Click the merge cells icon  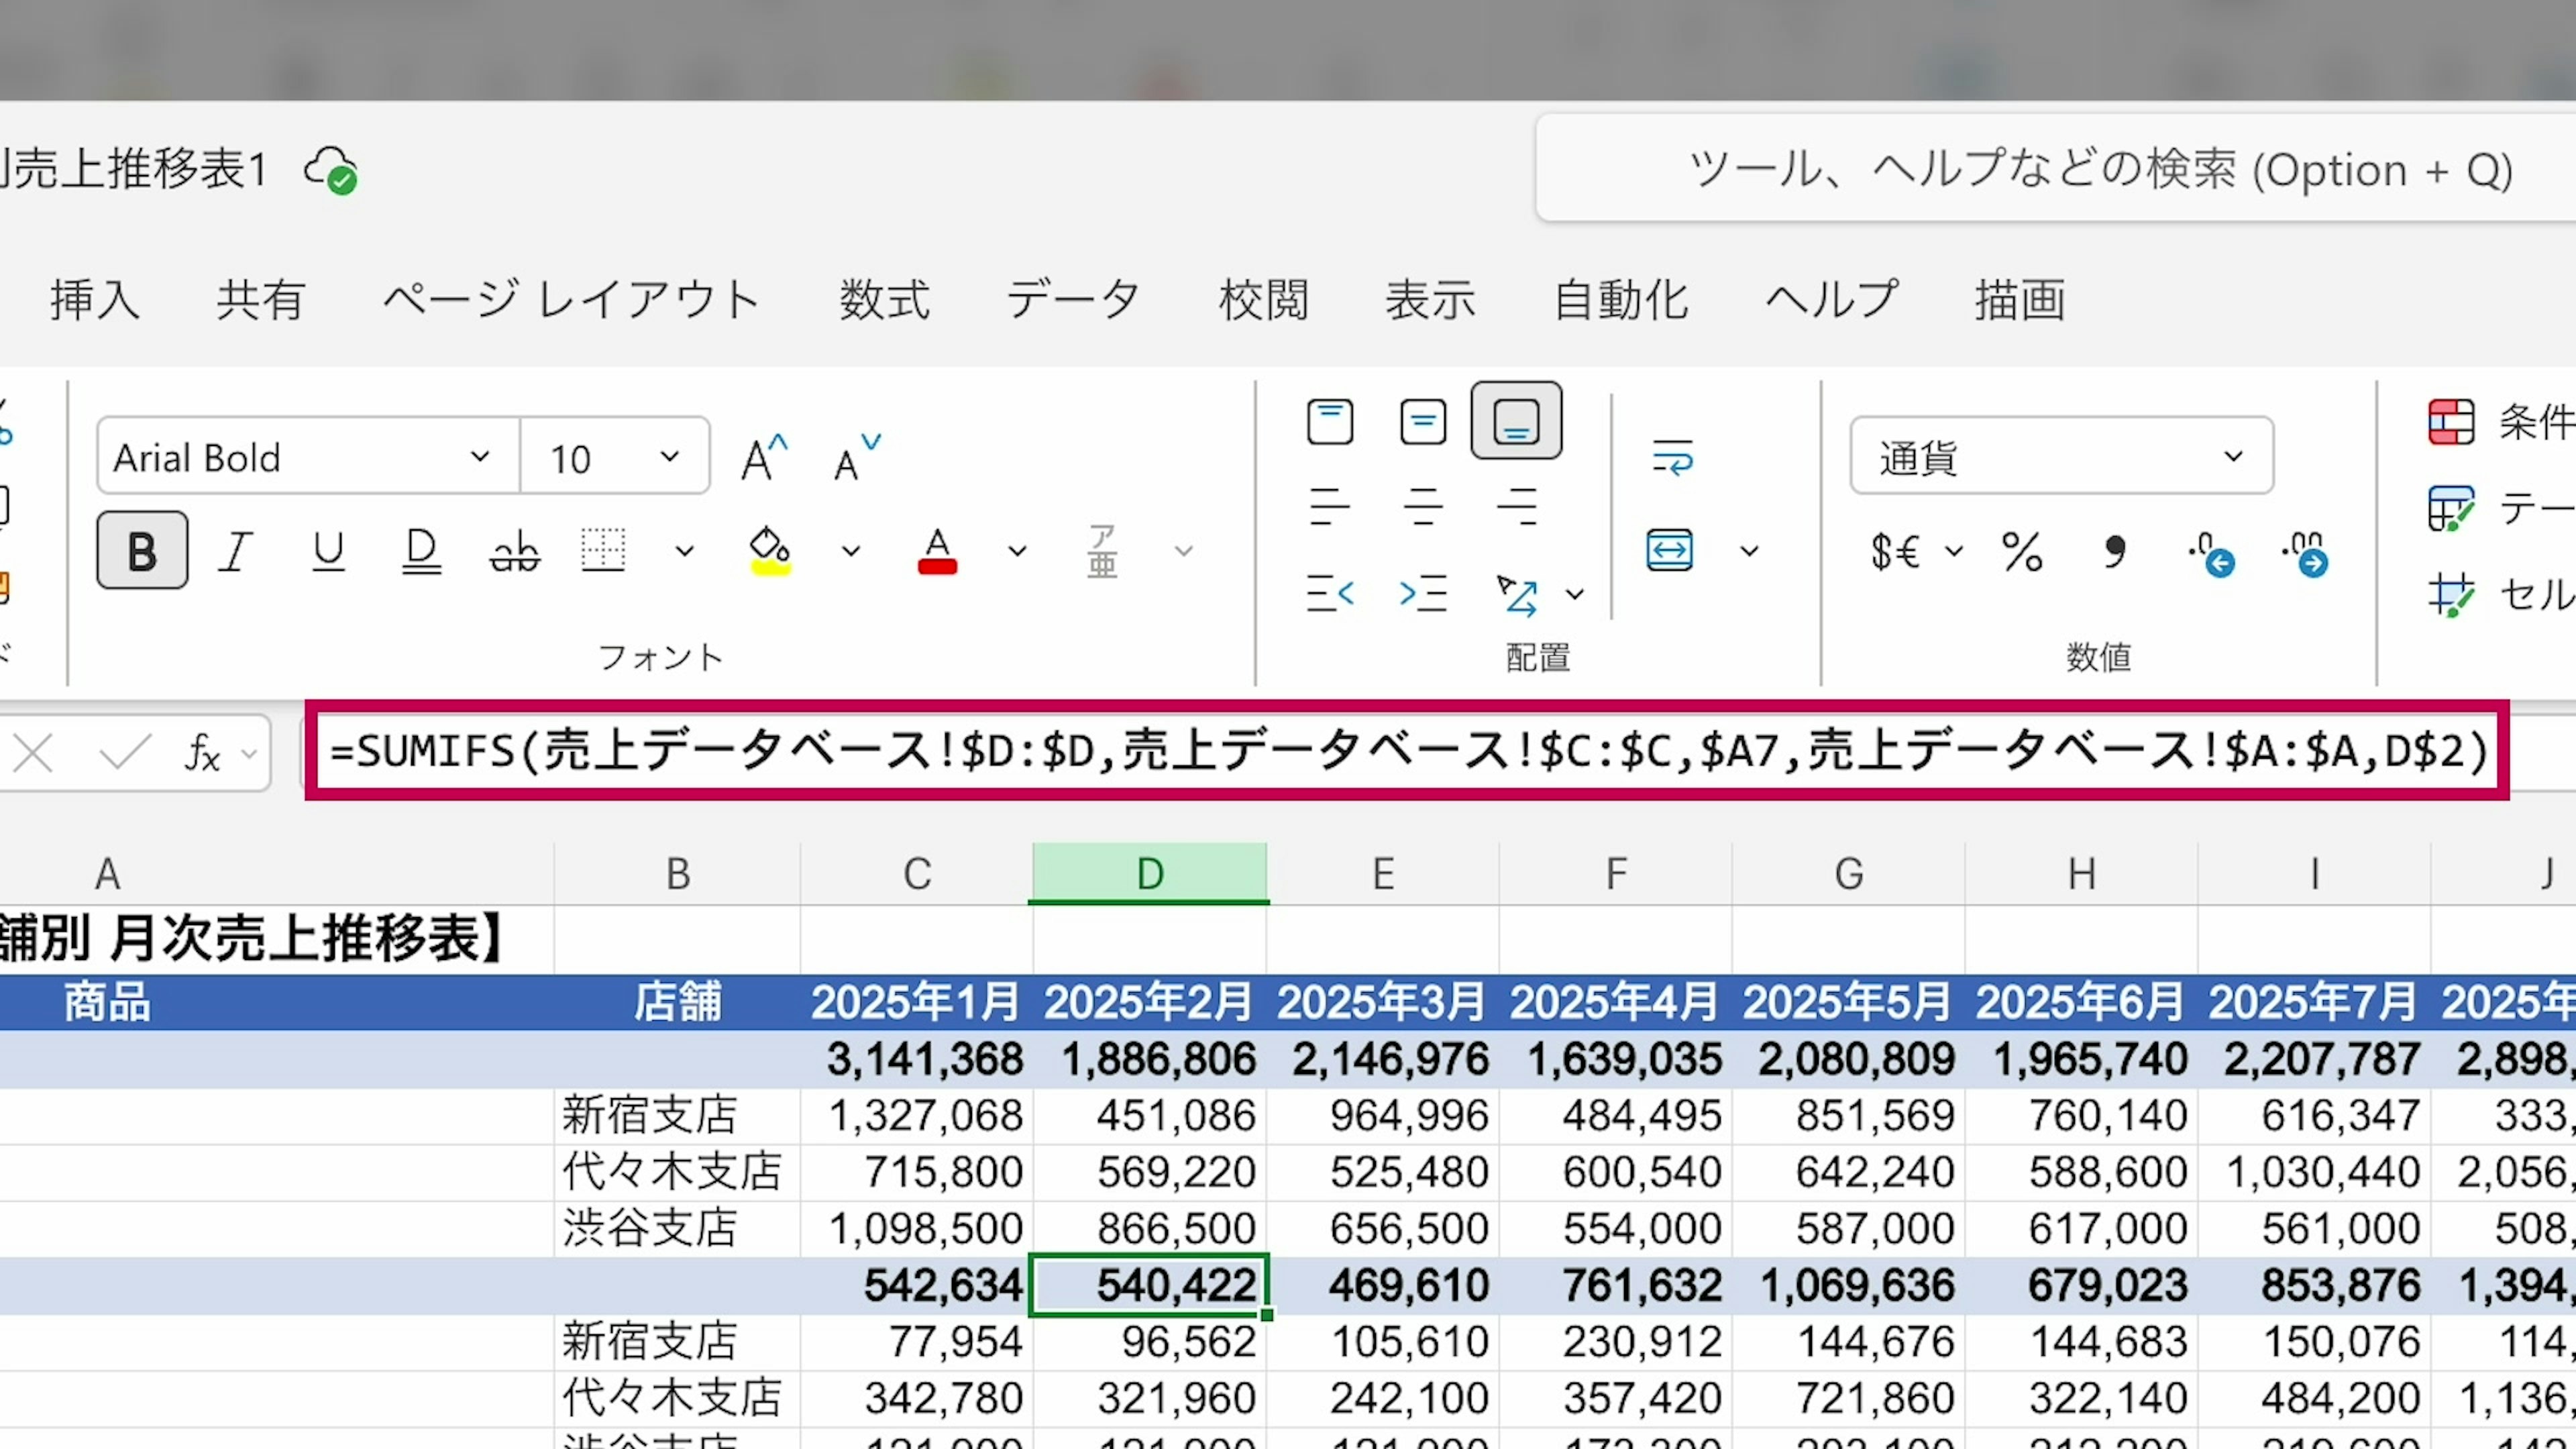point(1669,551)
